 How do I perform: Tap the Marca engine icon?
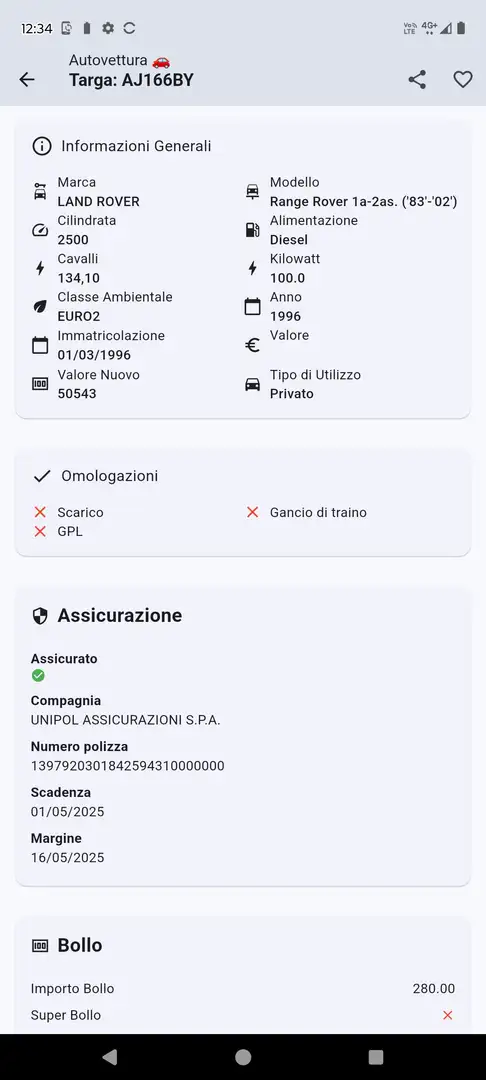click(x=41, y=191)
